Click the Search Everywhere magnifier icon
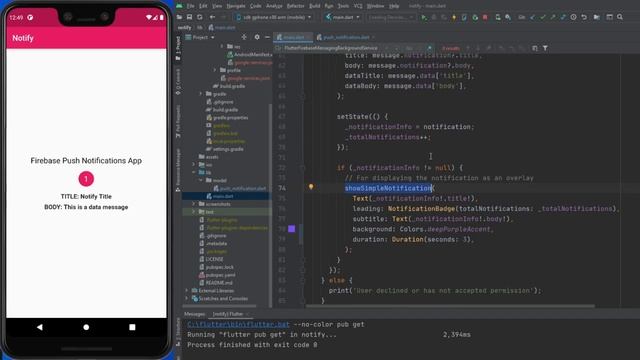 [x=620, y=17]
